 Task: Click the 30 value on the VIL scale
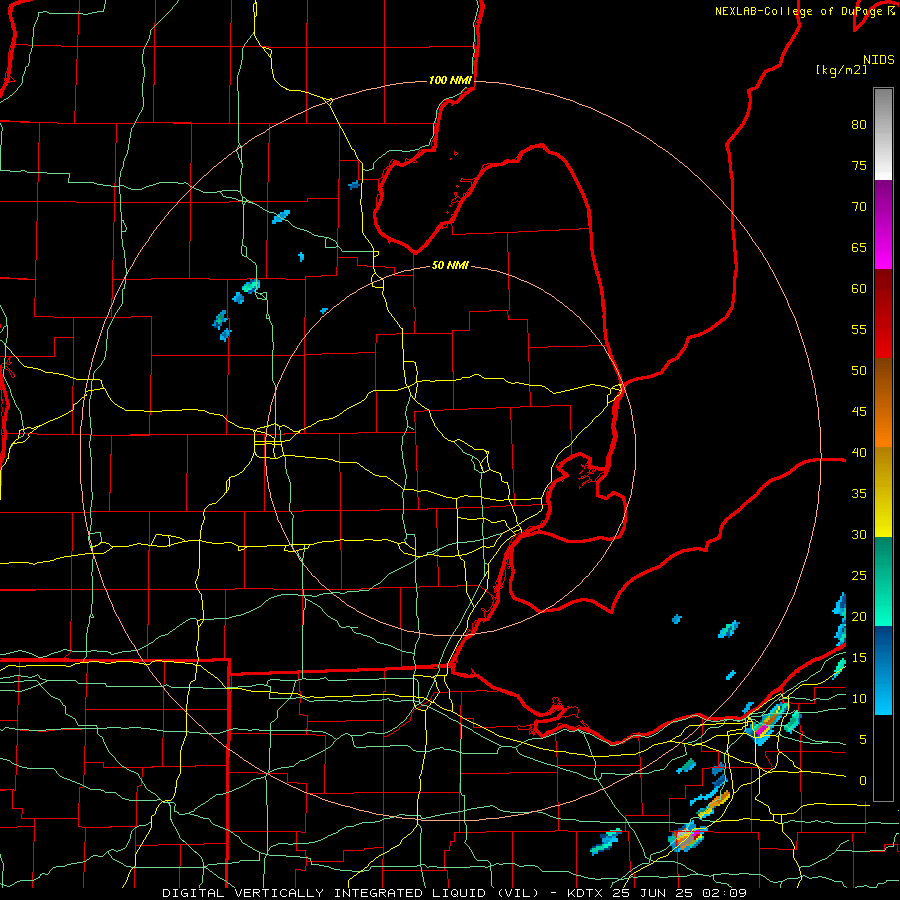(x=859, y=535)
